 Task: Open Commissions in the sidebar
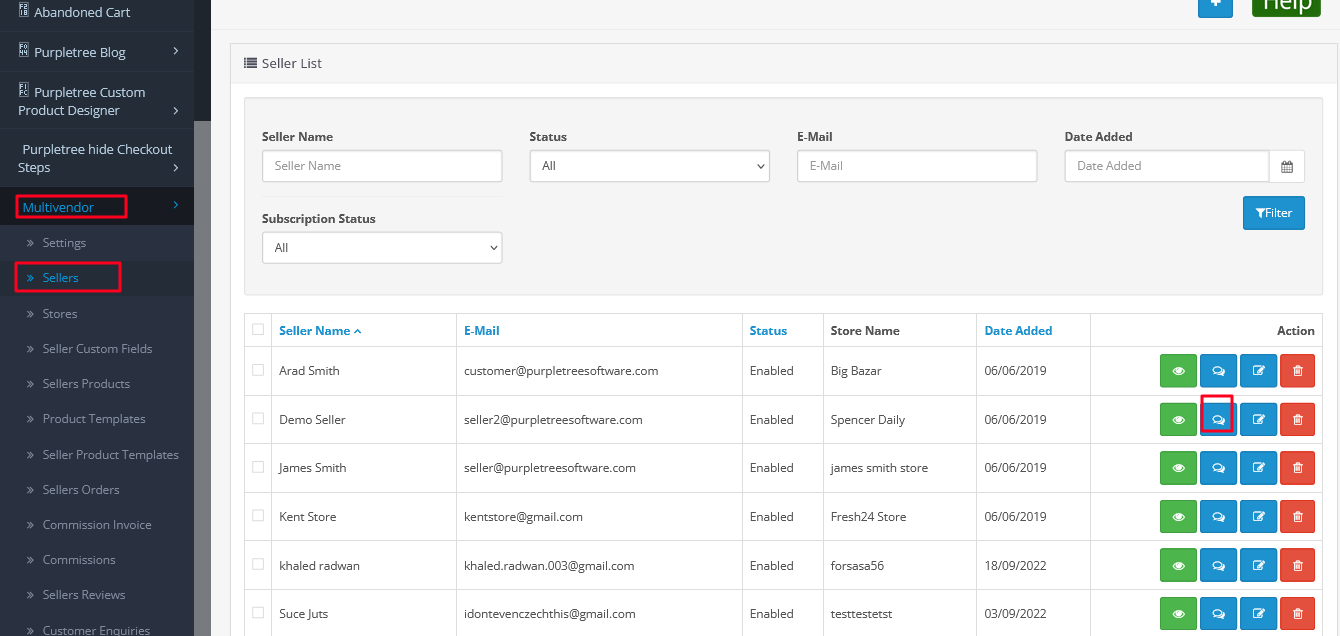point(79,560)
